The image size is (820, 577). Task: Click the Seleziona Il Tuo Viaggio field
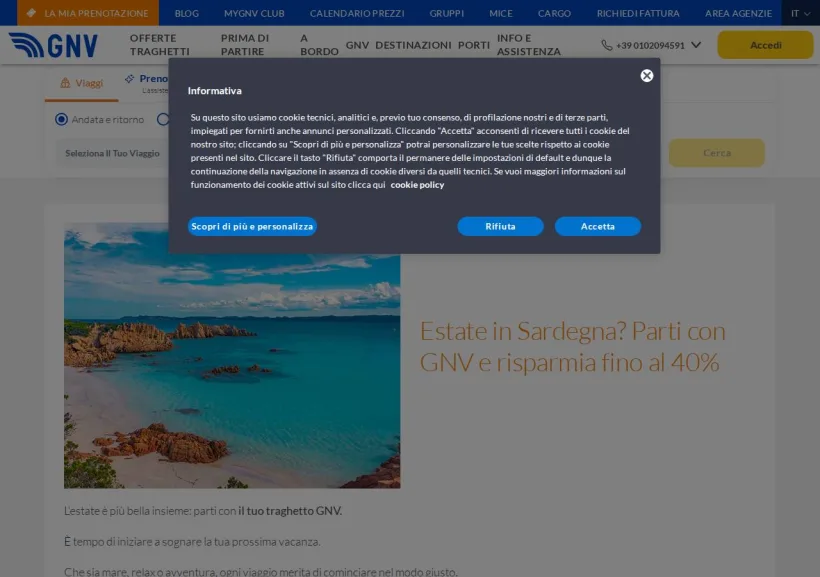coord(112,153)
